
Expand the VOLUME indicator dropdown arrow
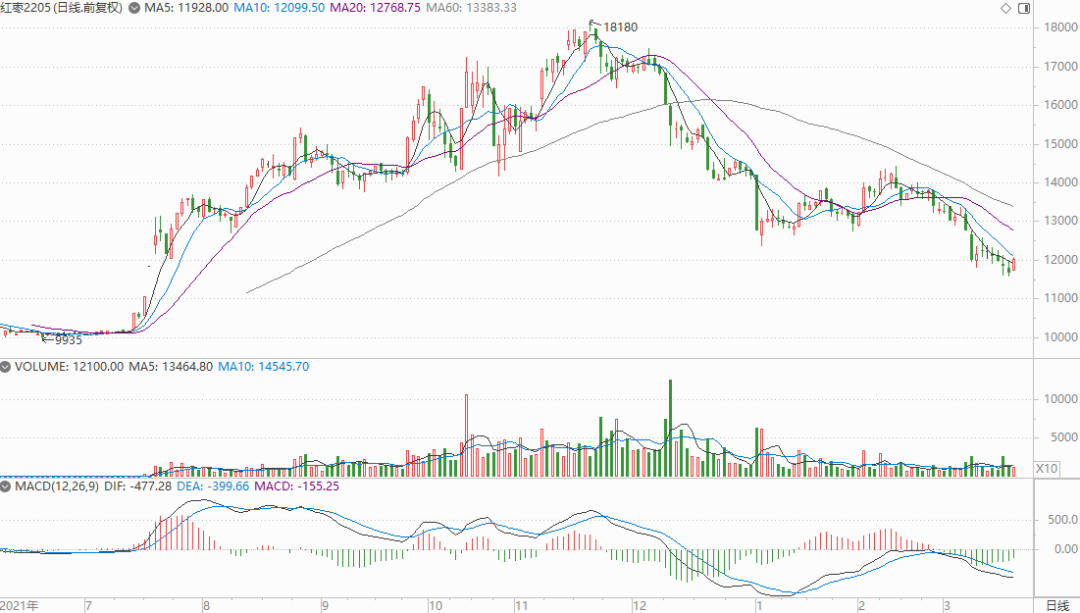coord(6,367)
